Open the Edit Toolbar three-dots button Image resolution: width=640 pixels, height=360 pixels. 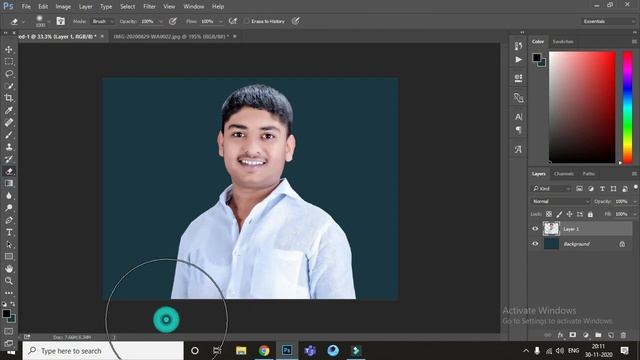tap(9, 293)
